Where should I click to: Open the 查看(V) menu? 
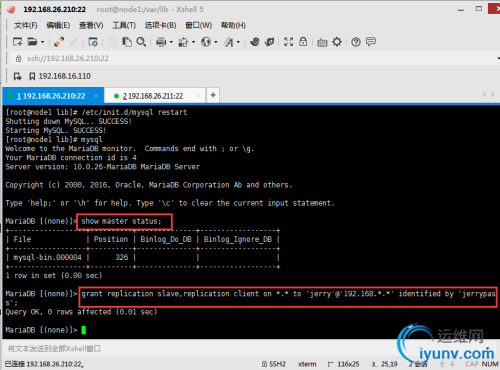point(91,25)
